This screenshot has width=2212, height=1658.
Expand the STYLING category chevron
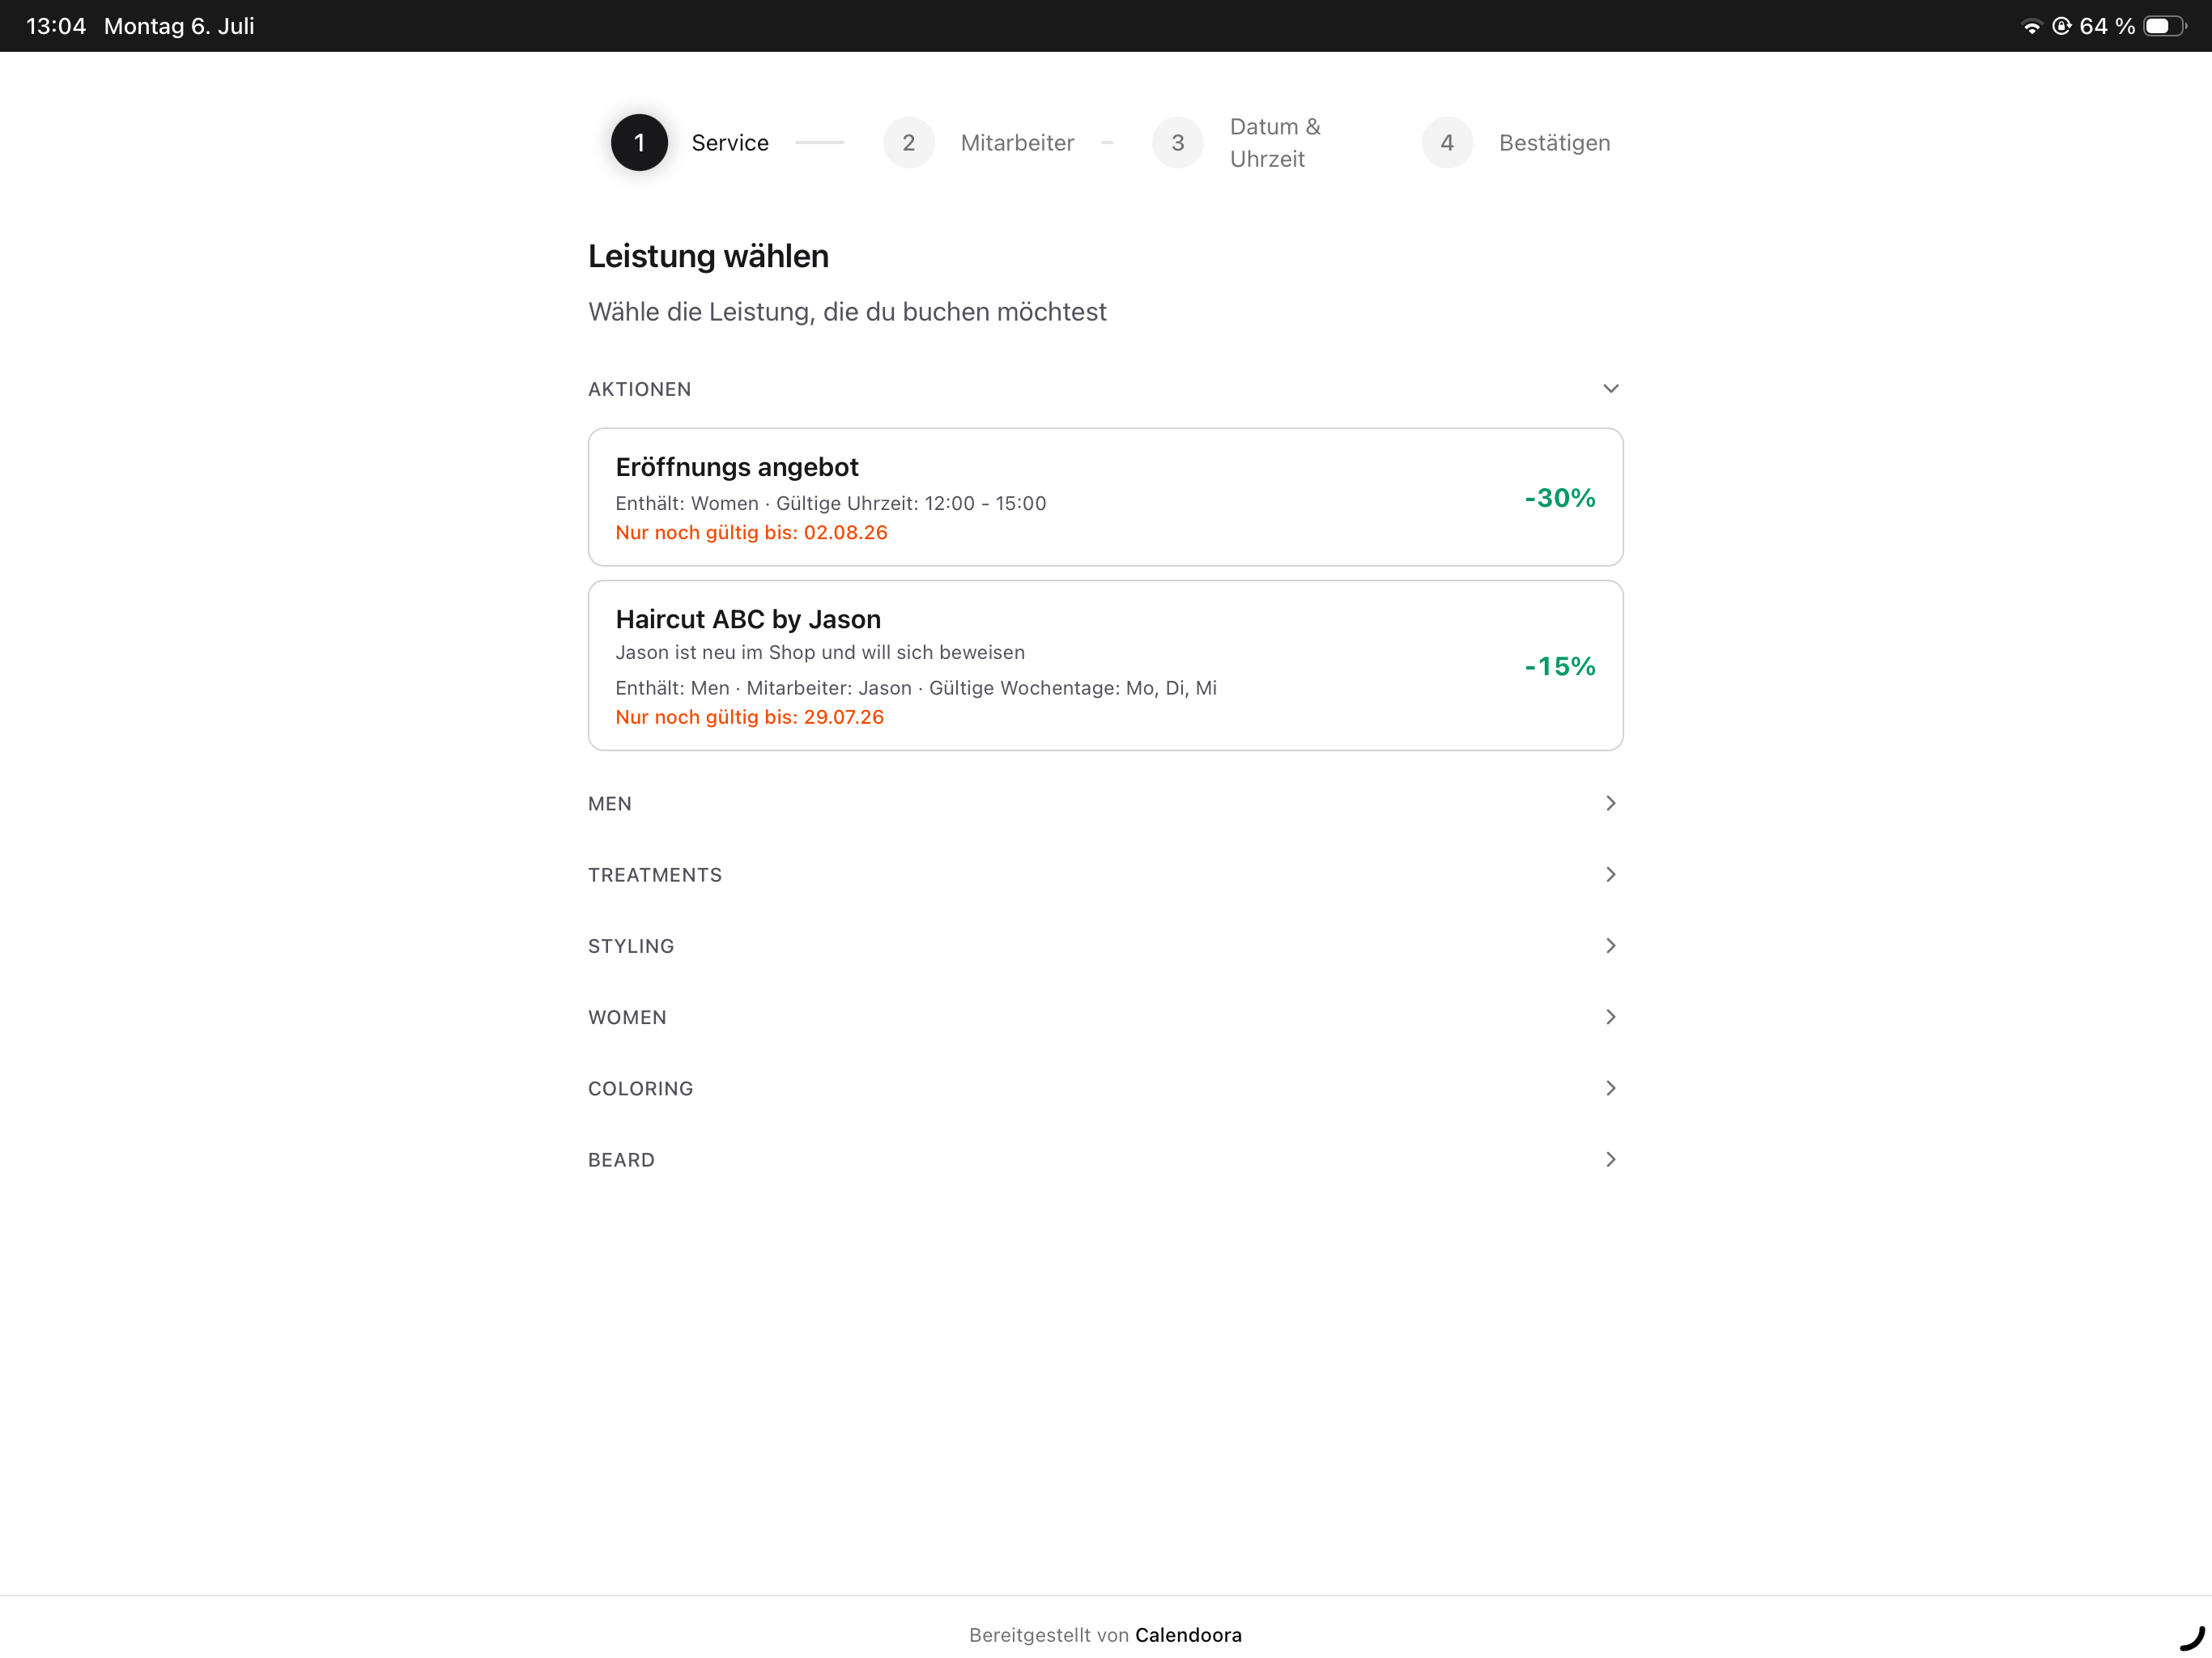[1610, 946]
